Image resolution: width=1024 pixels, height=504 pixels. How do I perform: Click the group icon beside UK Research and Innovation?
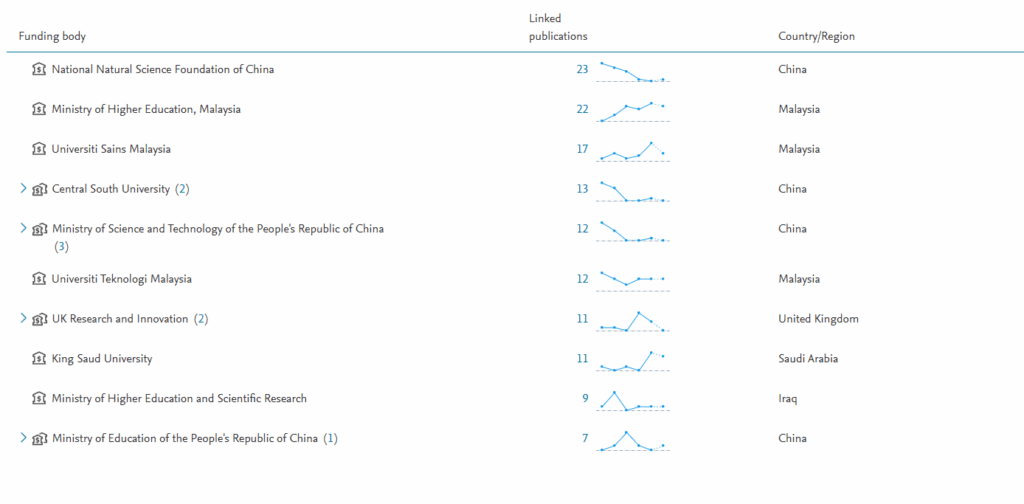pyautogui.click(x=40, y=319)
